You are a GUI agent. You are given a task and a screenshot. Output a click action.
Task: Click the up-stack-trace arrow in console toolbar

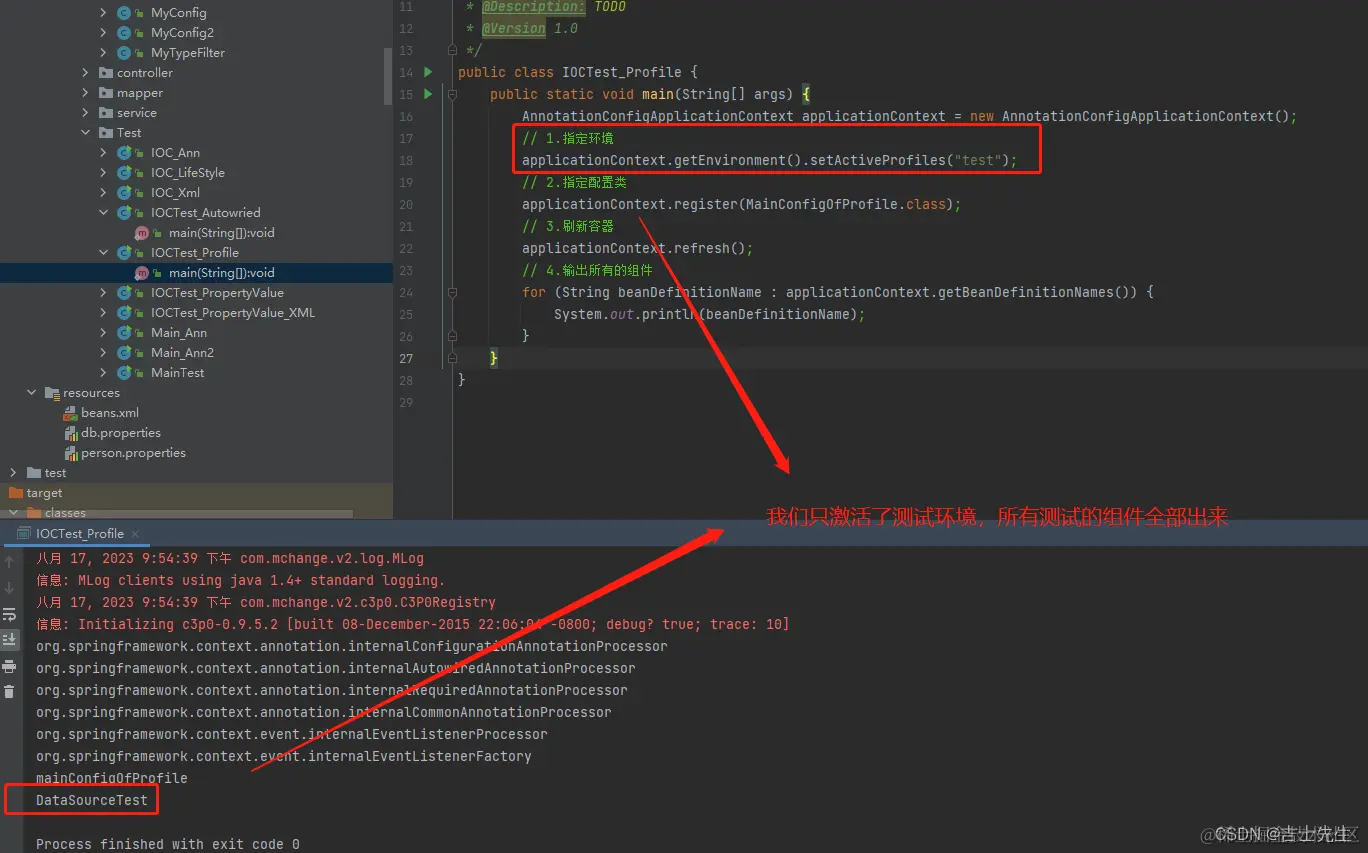point(9,562)
